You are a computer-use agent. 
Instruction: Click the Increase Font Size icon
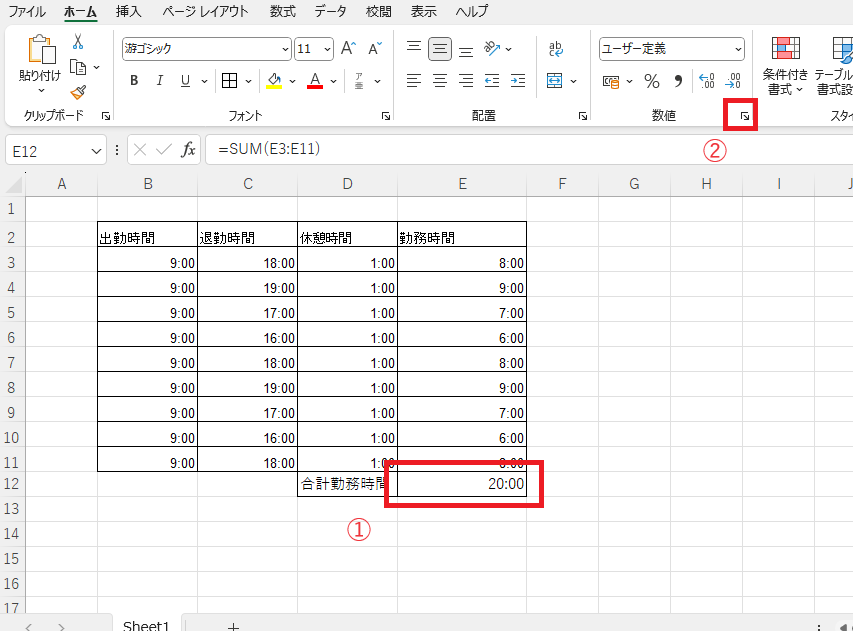coord(348,48)
